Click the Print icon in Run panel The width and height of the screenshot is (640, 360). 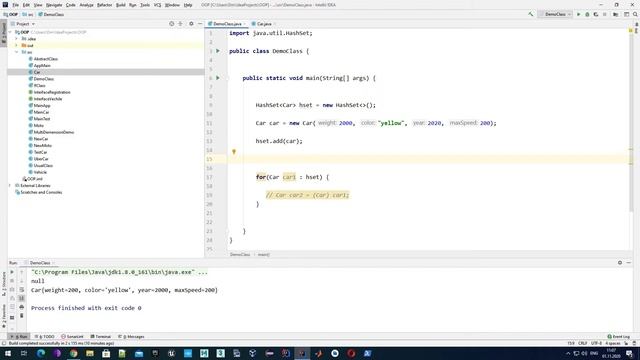click(22, 307)
